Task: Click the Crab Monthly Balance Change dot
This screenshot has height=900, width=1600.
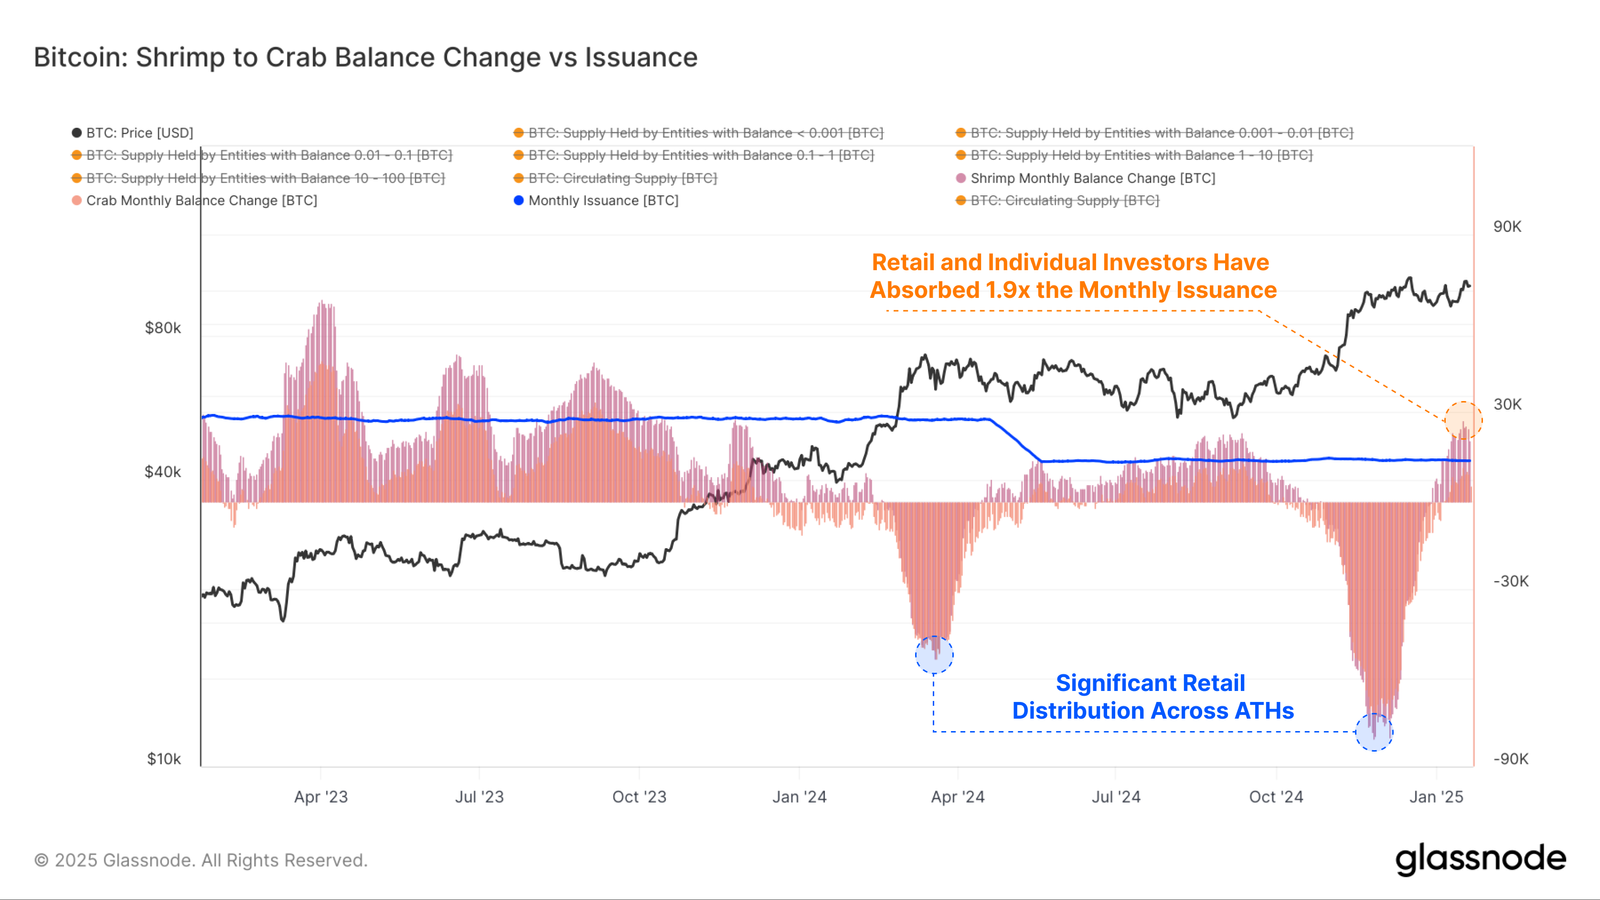Action: point(77,201)
